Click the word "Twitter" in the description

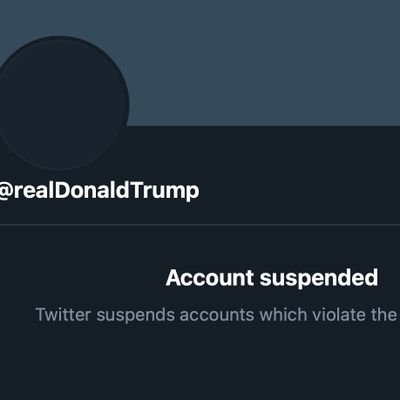click(63, 315)
